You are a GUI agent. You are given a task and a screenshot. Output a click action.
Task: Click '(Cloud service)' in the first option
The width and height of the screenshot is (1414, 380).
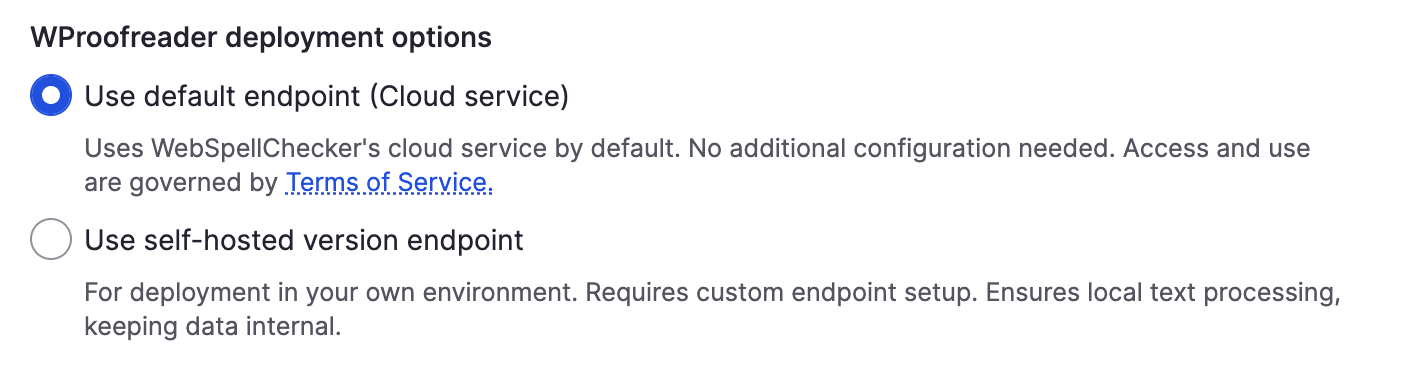[x=468, y=96]
